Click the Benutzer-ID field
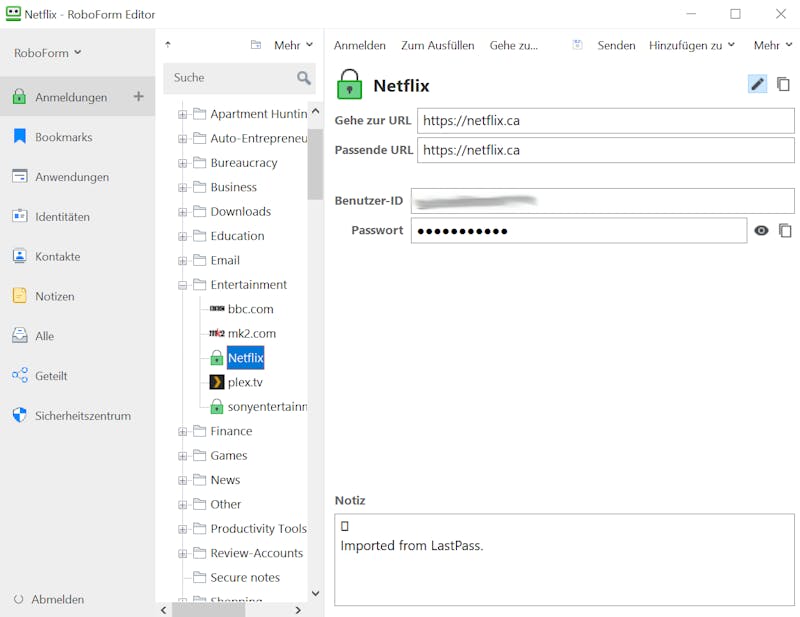 coord(603,201)
